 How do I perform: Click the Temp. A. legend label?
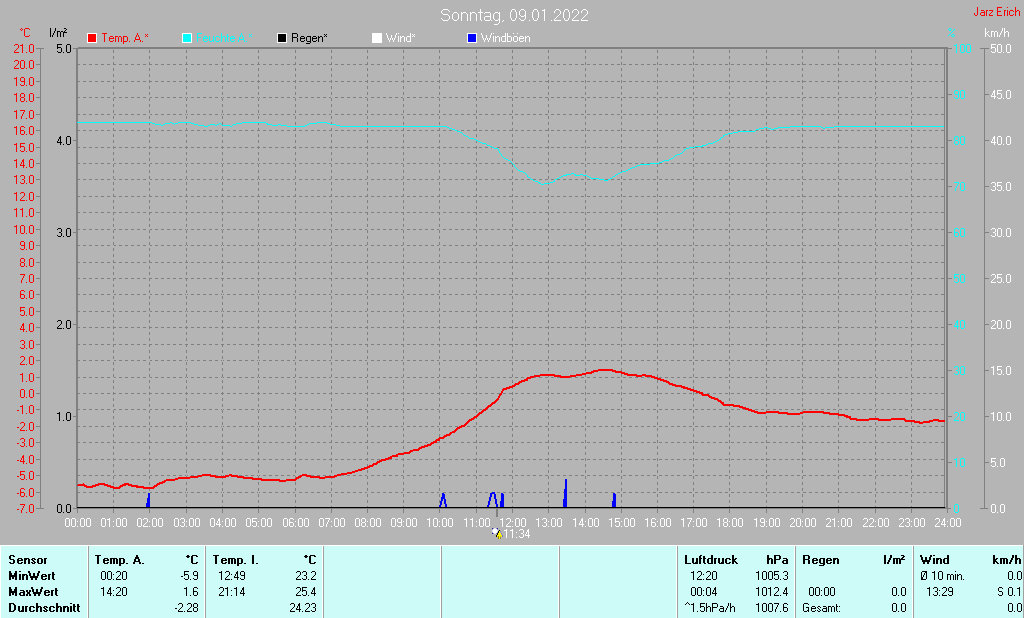(125, 38)
